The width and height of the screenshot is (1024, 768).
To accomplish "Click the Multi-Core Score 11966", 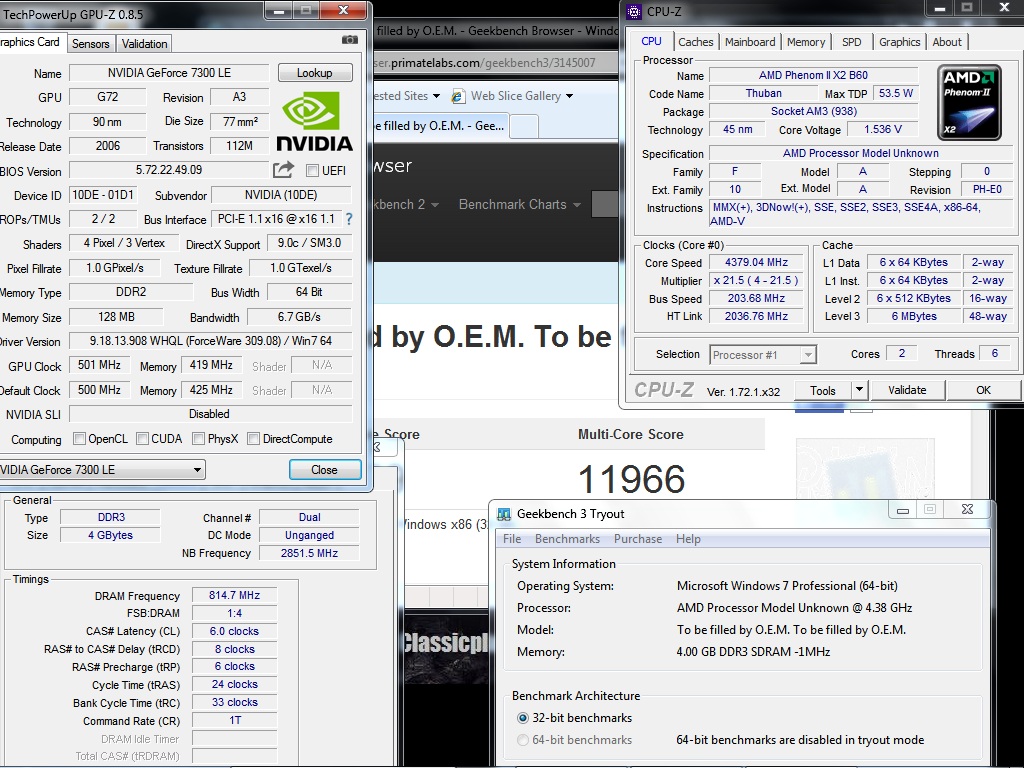I will click(632, 479).
